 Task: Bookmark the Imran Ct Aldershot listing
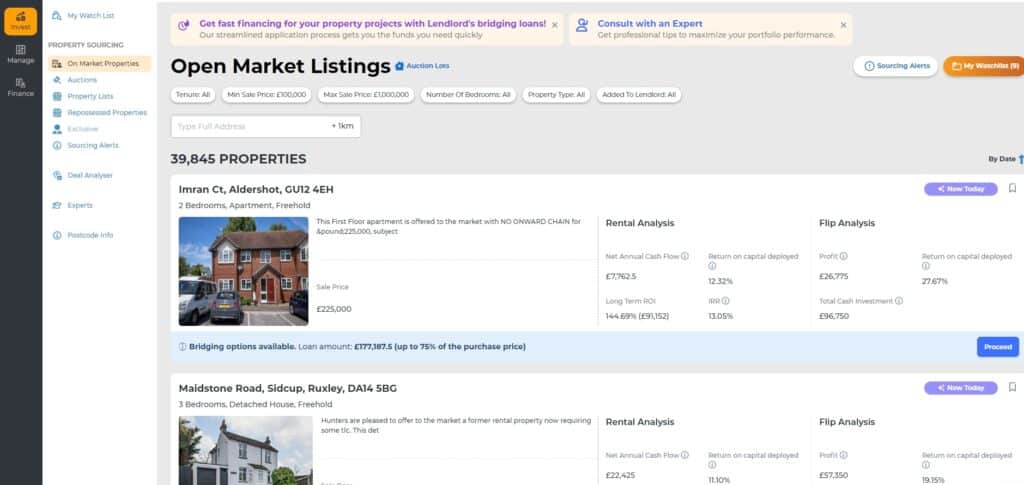[1012, 188]
